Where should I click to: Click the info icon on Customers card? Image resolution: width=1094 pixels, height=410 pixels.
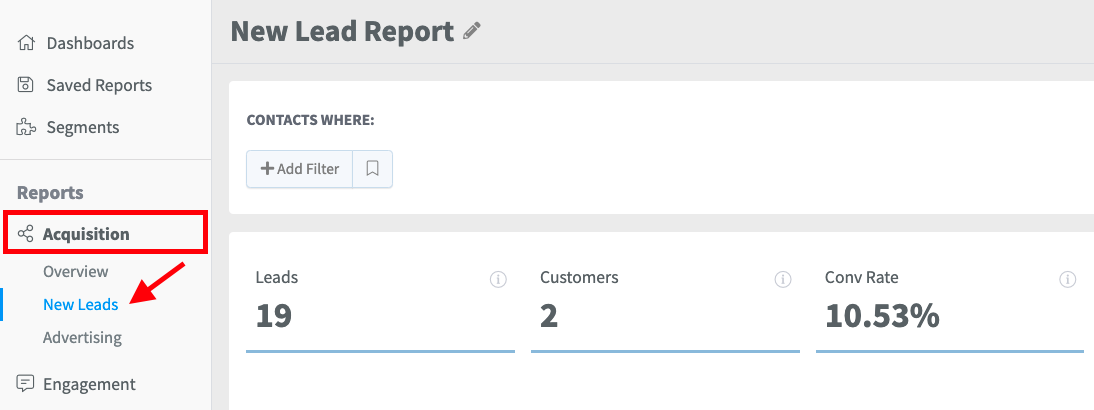pos(783,279)
